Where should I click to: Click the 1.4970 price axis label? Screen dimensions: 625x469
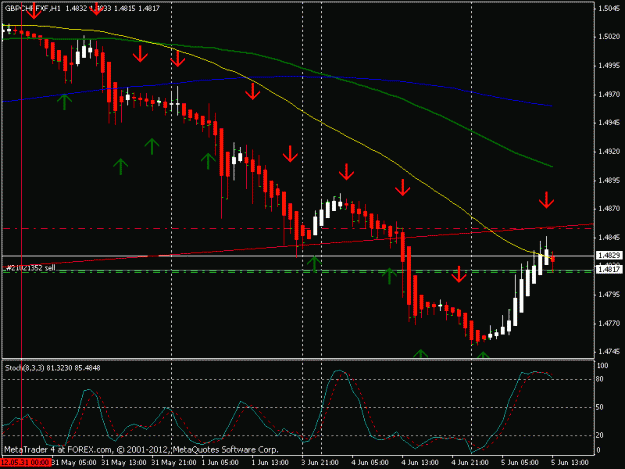[609, 94]
